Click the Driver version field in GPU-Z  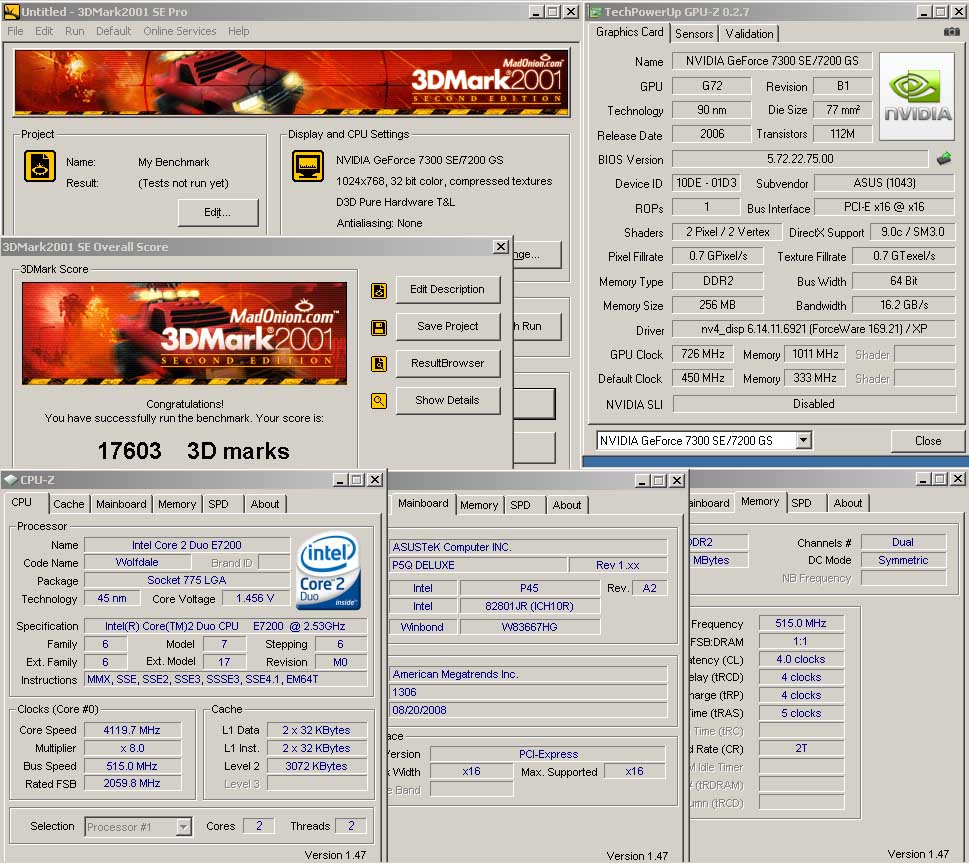coord(813,329)
